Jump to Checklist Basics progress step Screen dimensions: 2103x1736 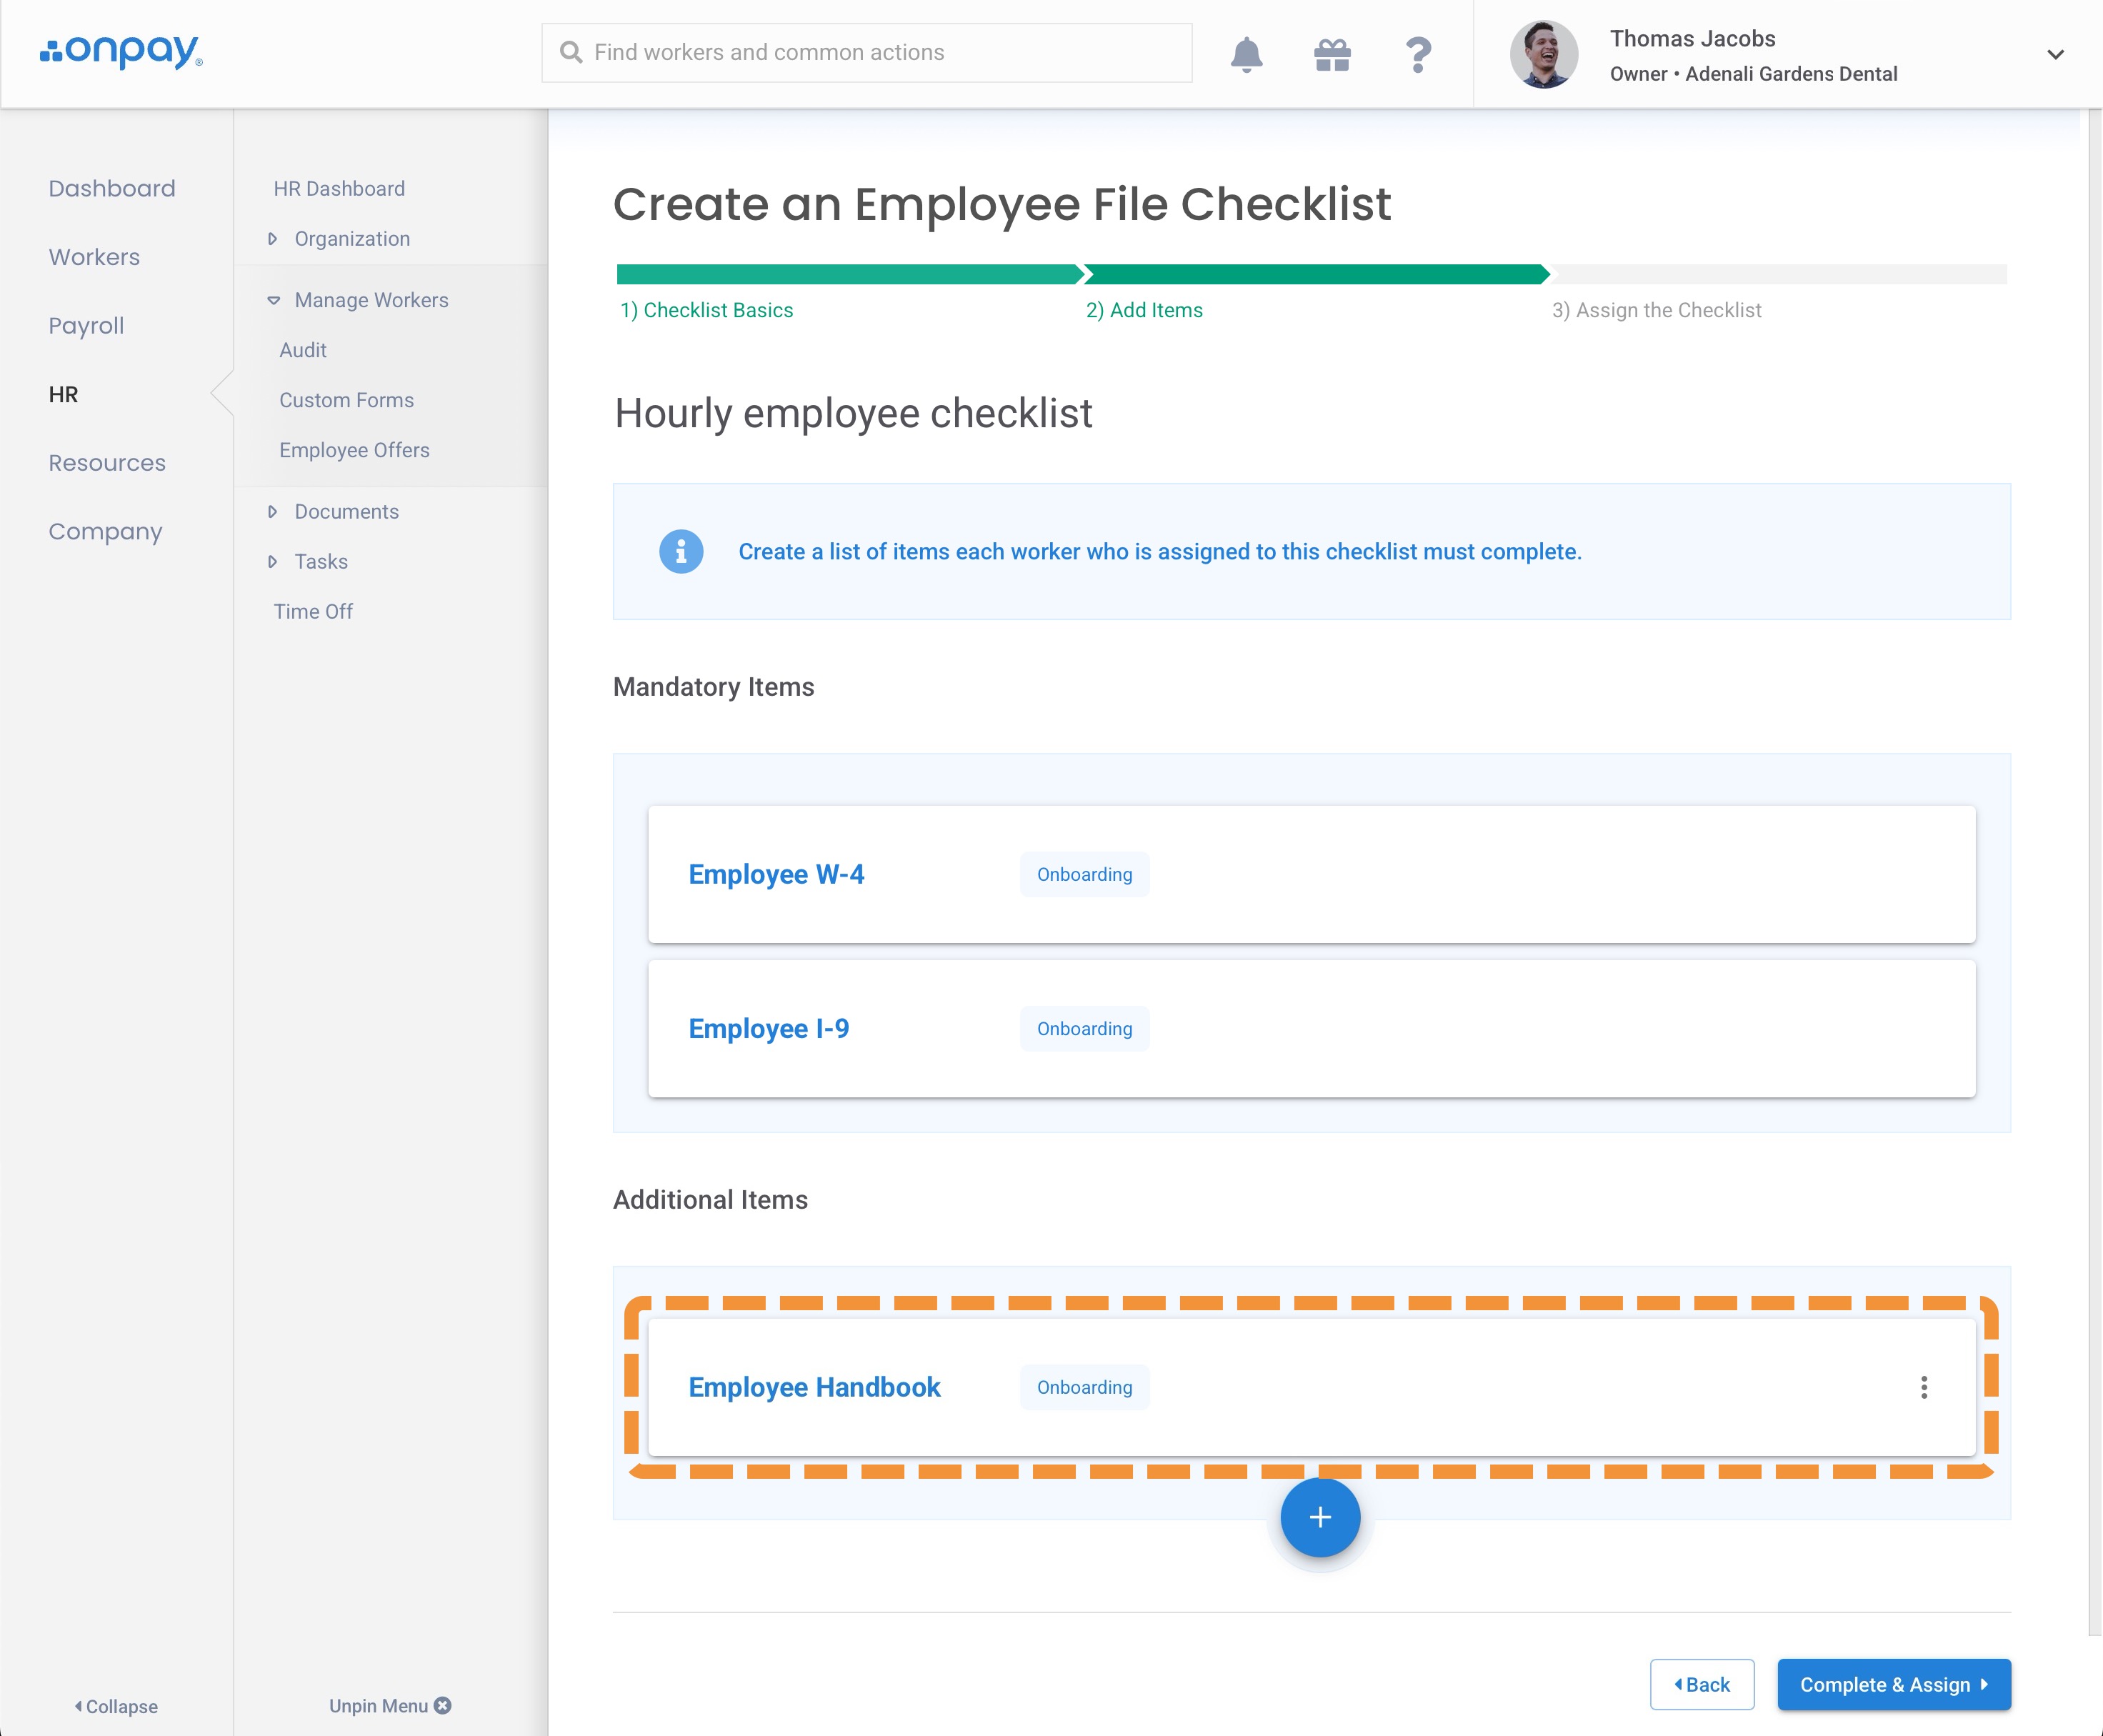click(x=706, y=310)
